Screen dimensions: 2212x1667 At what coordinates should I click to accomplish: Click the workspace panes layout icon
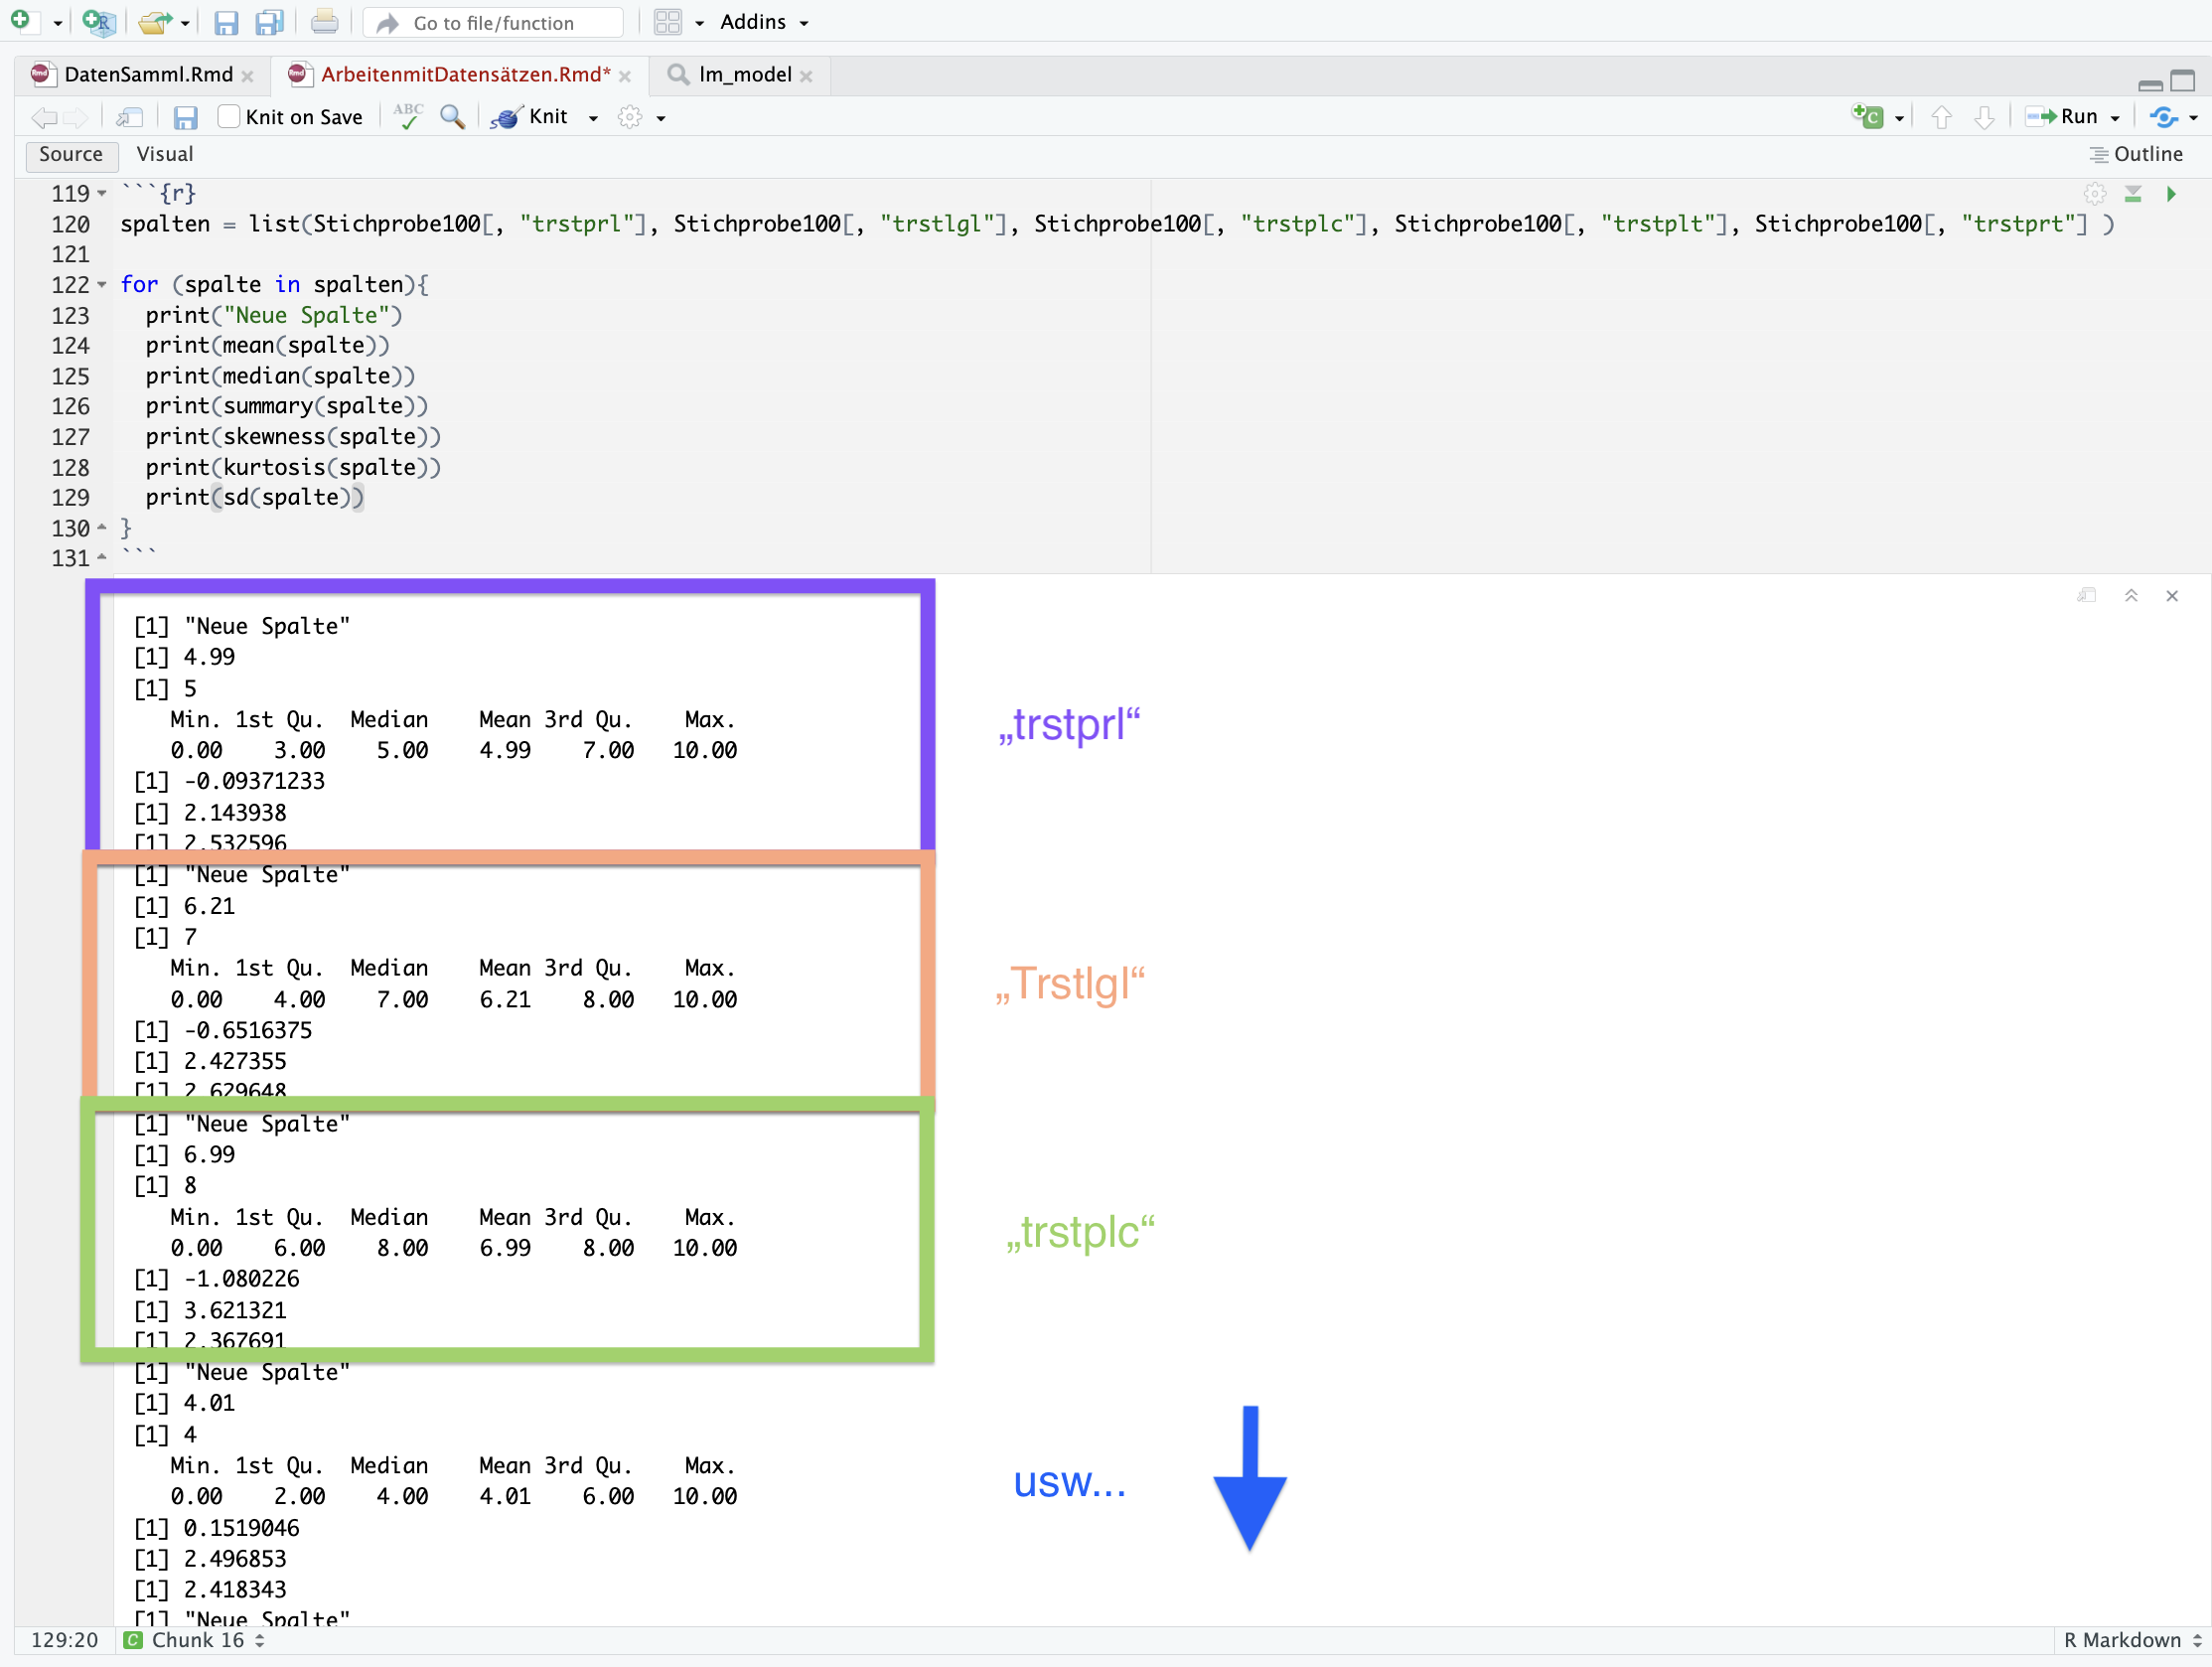click(667, 22)
